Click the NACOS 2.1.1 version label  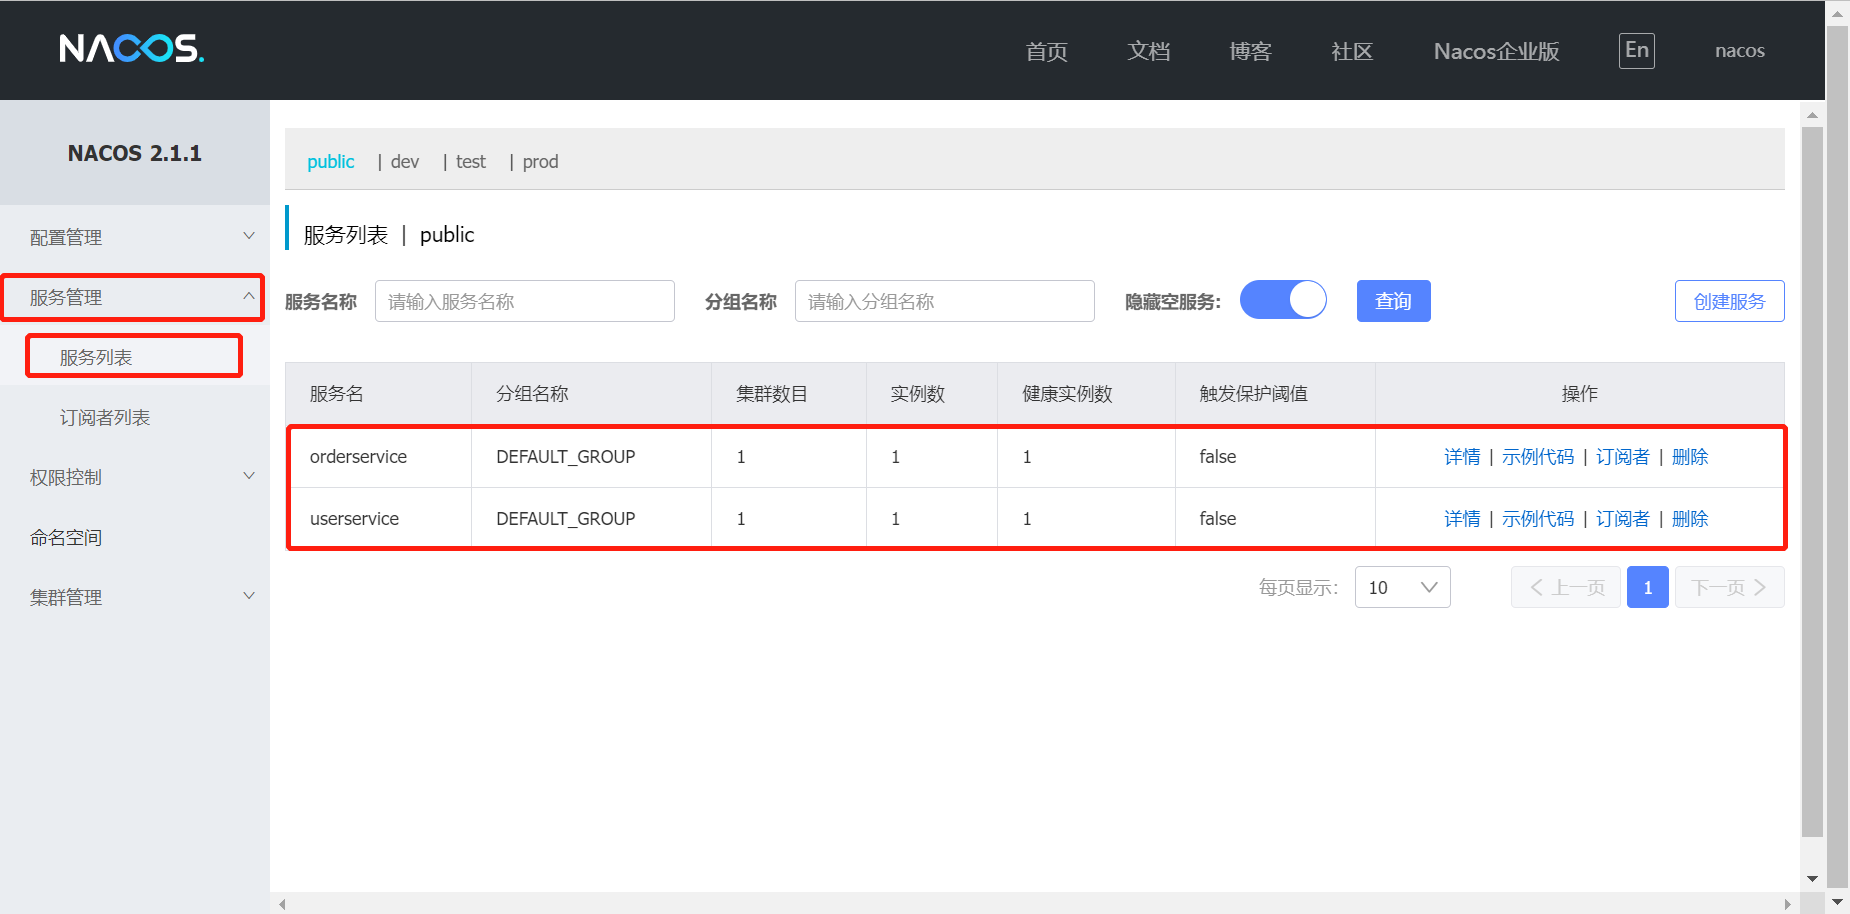pyautogui.click(x=135, y=153)
